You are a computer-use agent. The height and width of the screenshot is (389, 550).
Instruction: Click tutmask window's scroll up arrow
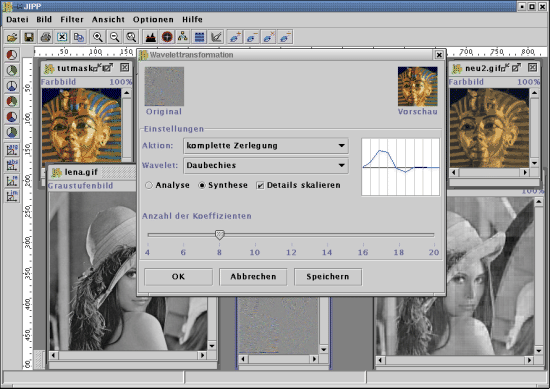pos(127,93)
